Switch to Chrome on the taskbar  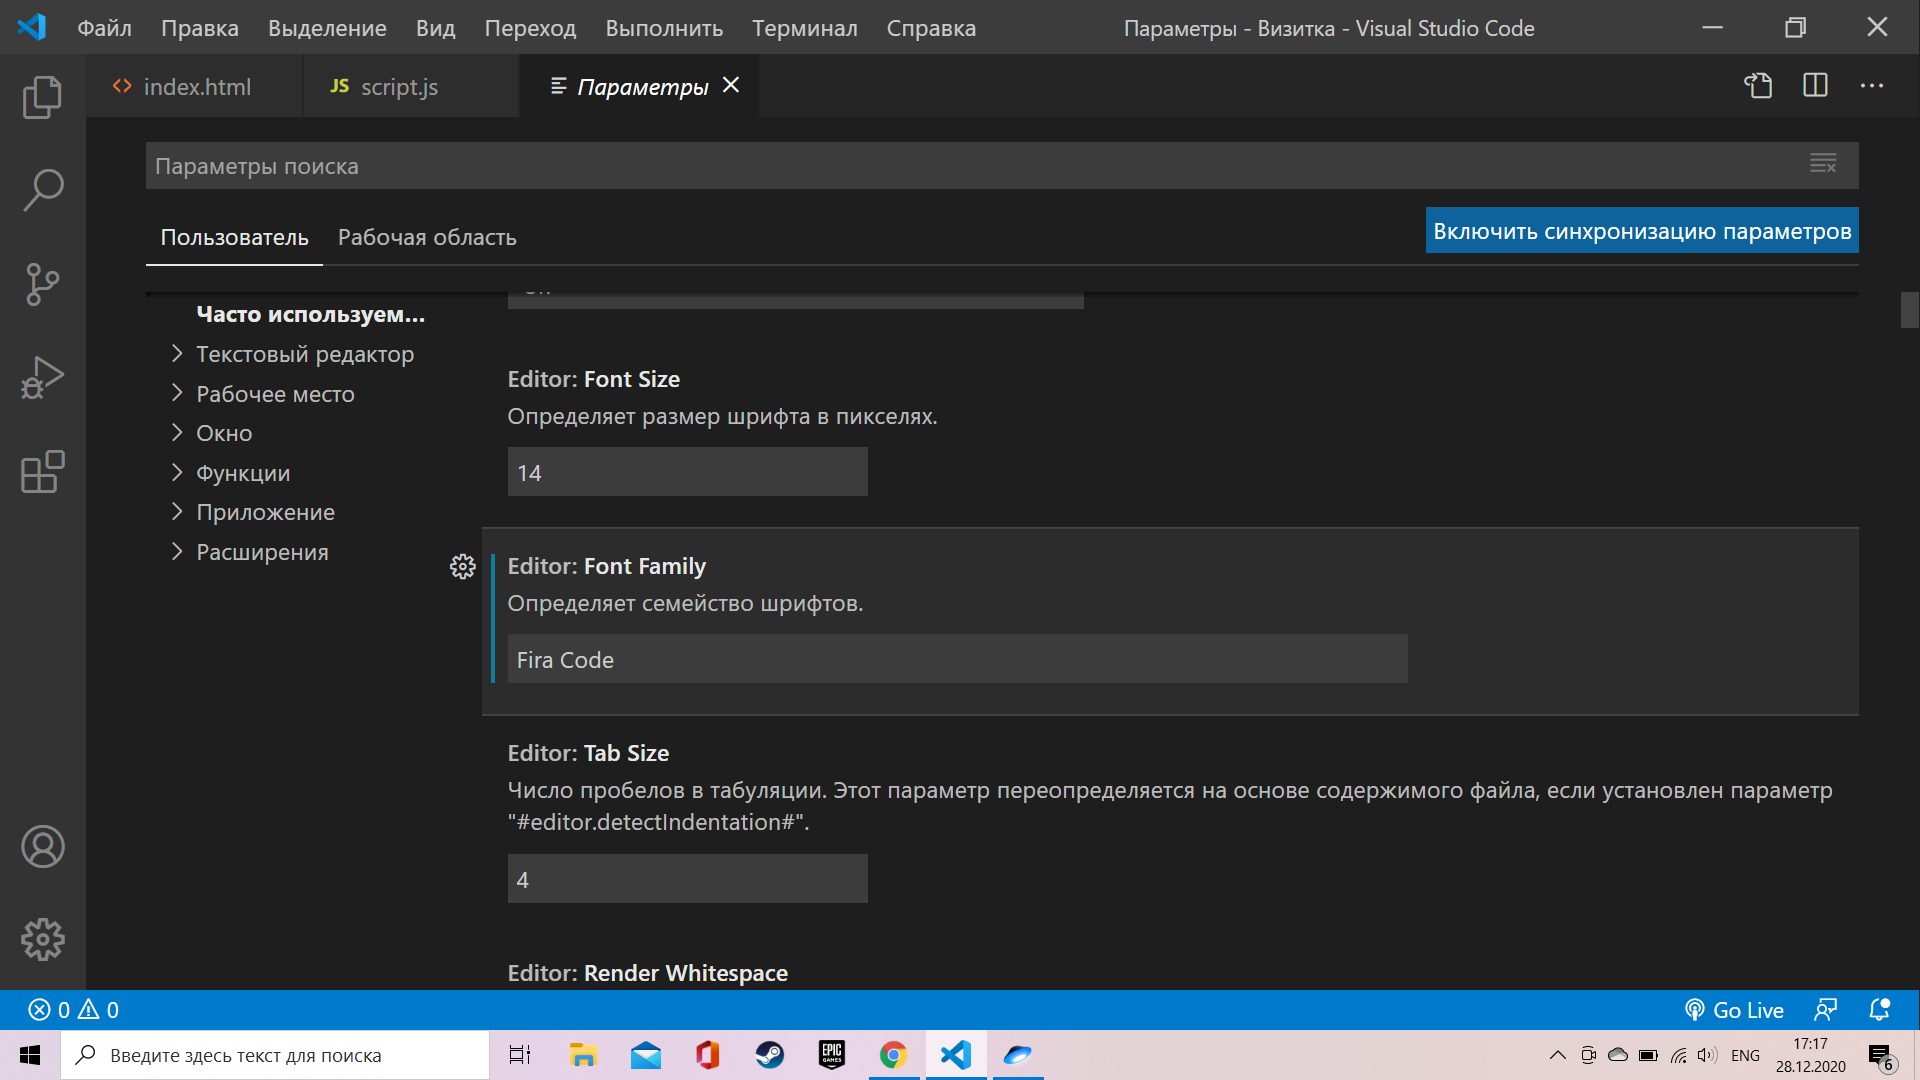click(894, 1055)
